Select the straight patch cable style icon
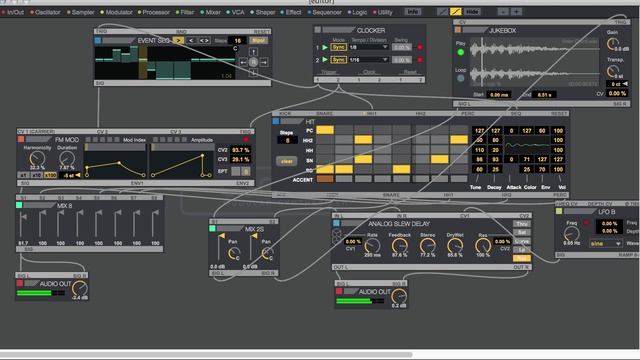640x360 pixels. click(442, 12)
